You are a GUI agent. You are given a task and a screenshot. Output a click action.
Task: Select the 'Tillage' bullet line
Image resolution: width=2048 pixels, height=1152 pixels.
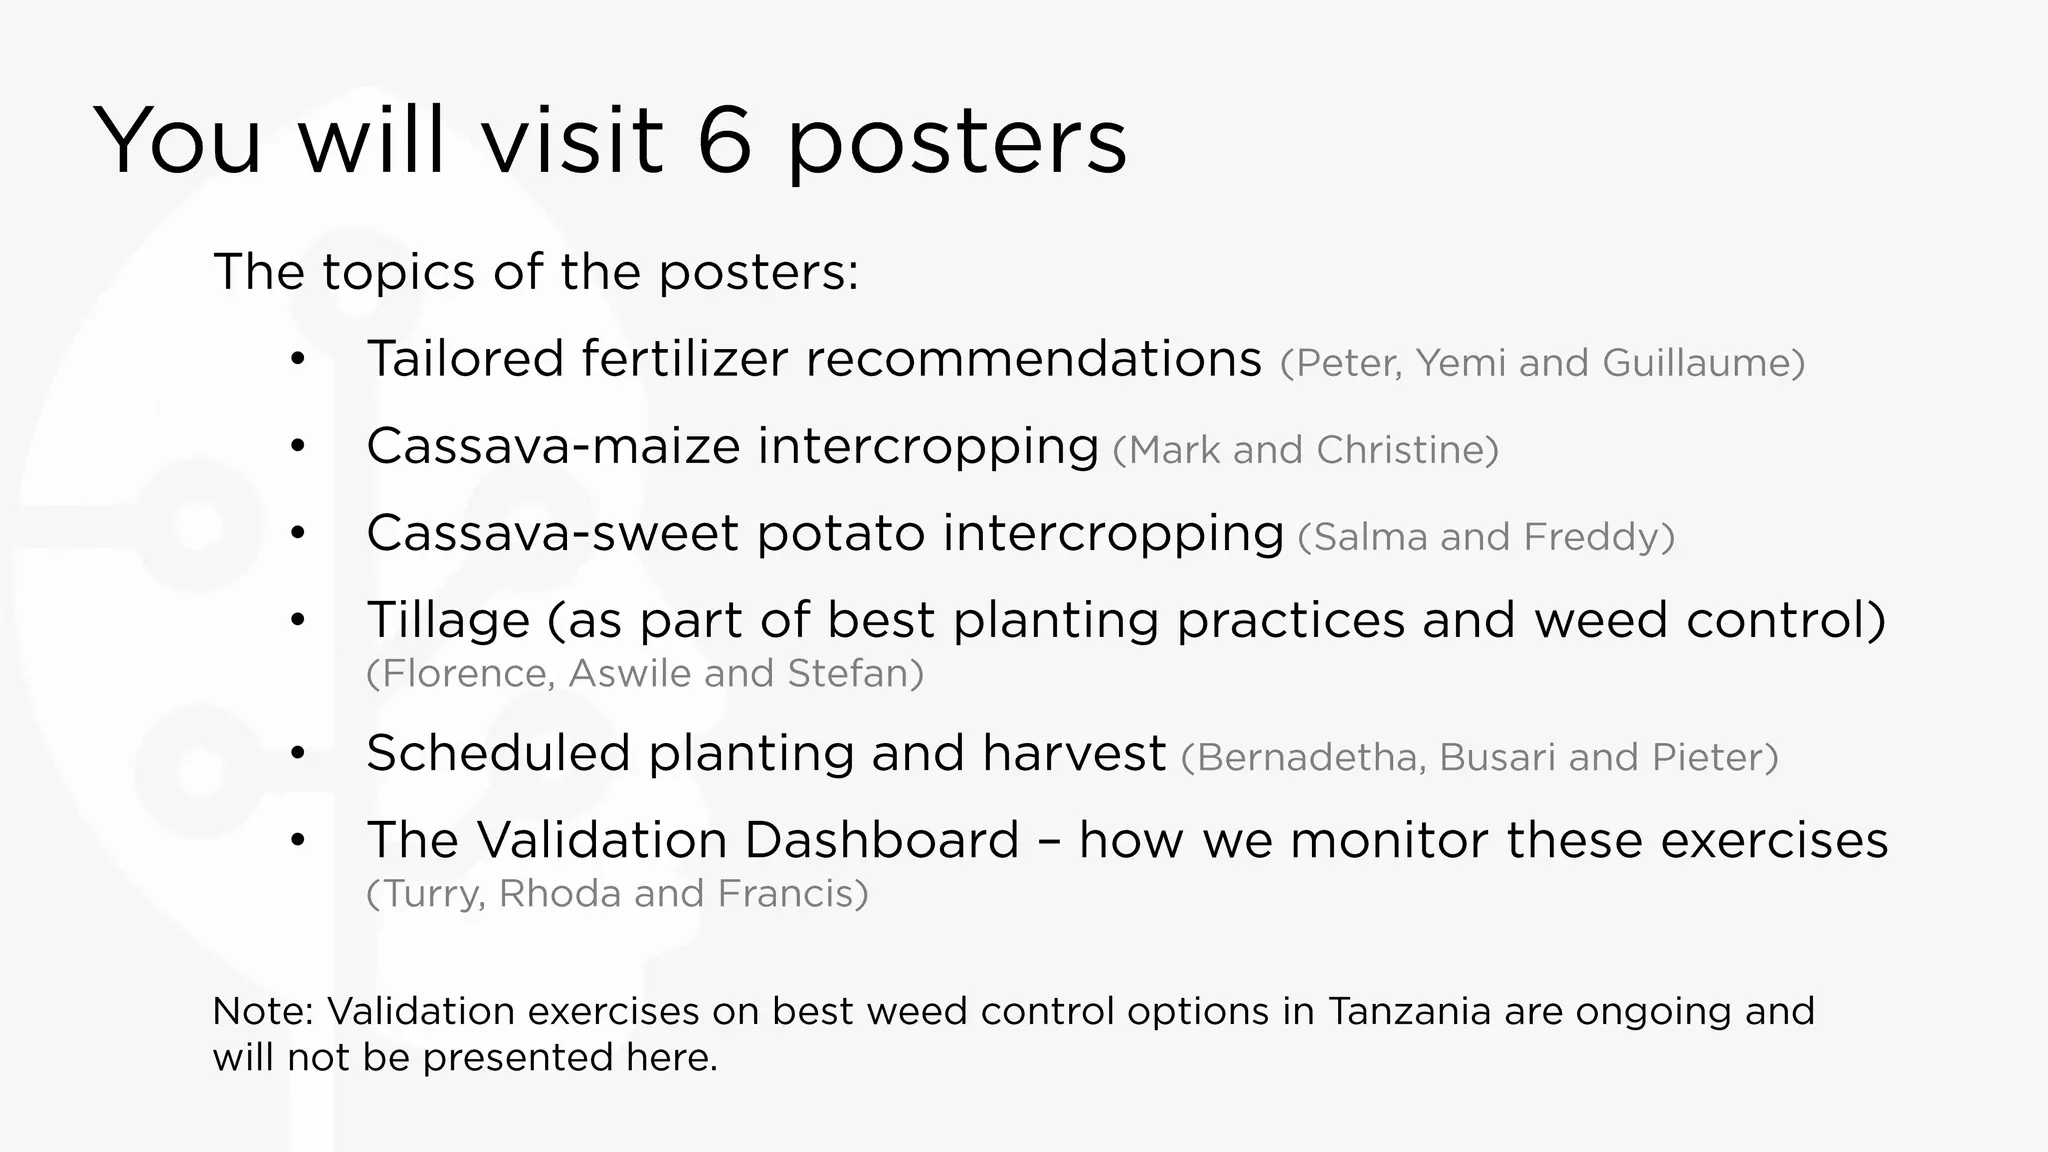[1126, 620]
